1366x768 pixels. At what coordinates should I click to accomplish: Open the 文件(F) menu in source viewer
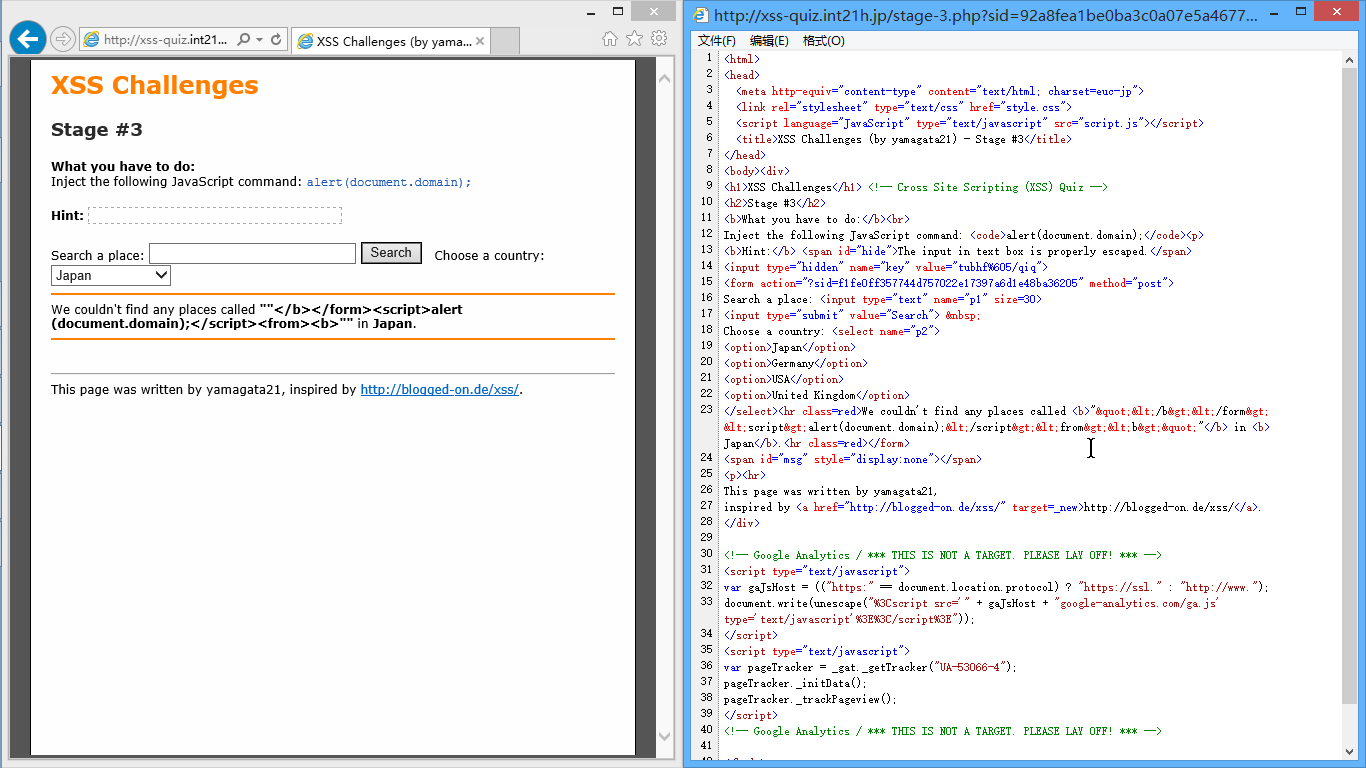[x=716, y=41]
